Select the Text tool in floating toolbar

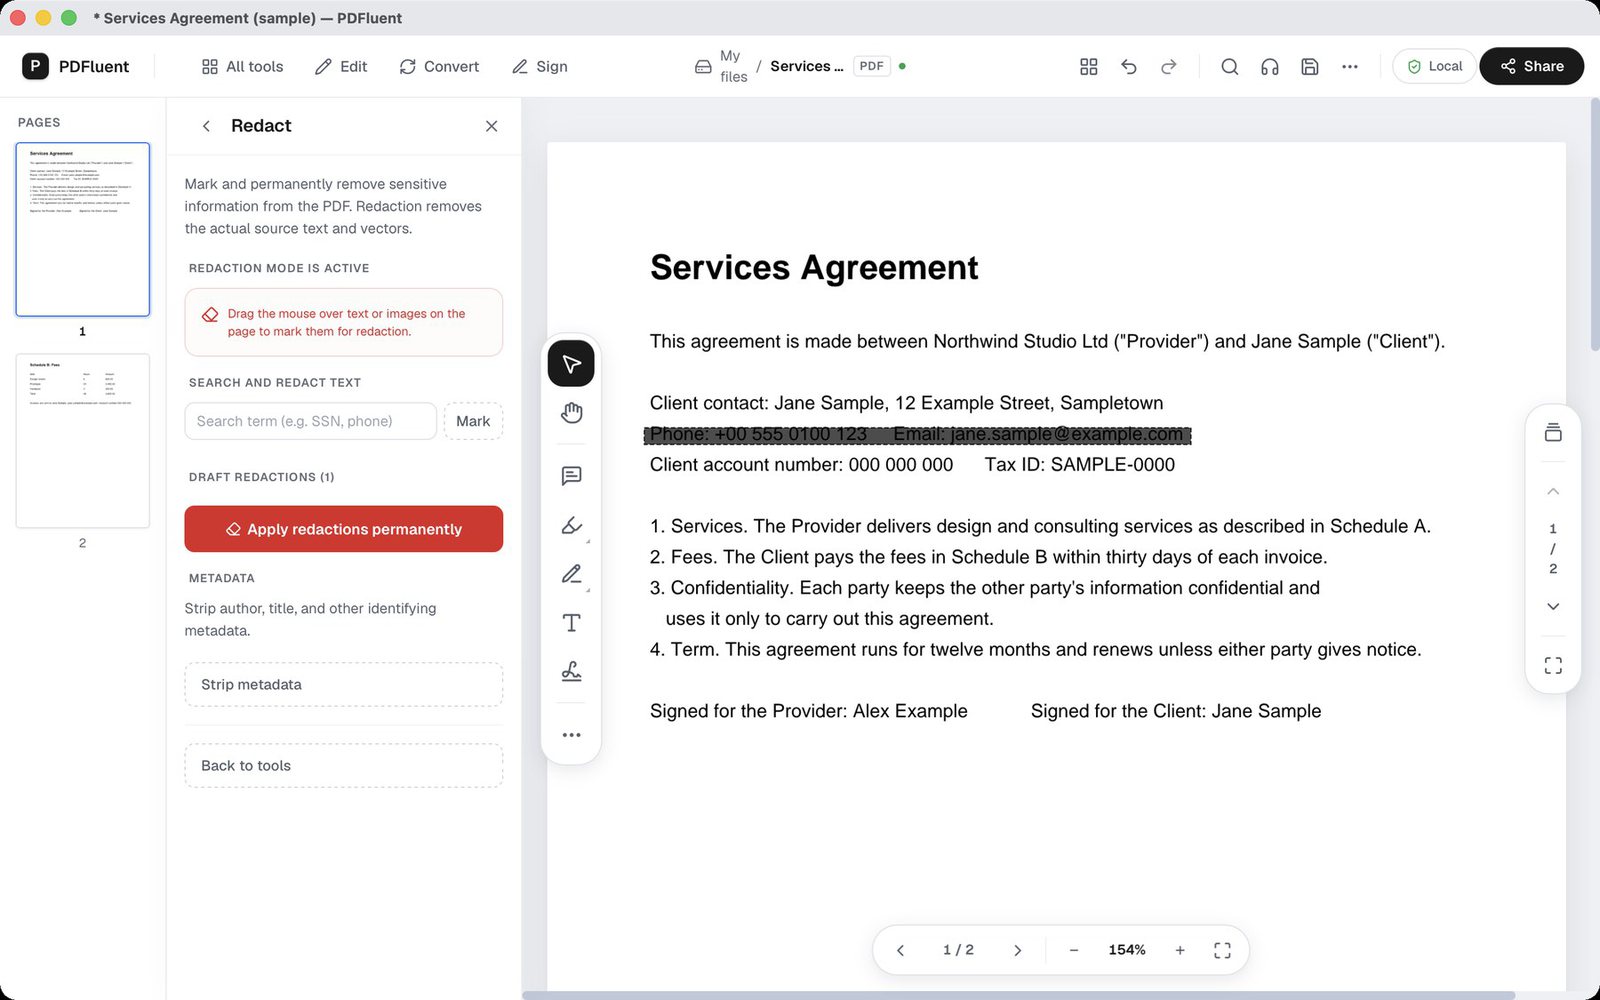[571, 623]
